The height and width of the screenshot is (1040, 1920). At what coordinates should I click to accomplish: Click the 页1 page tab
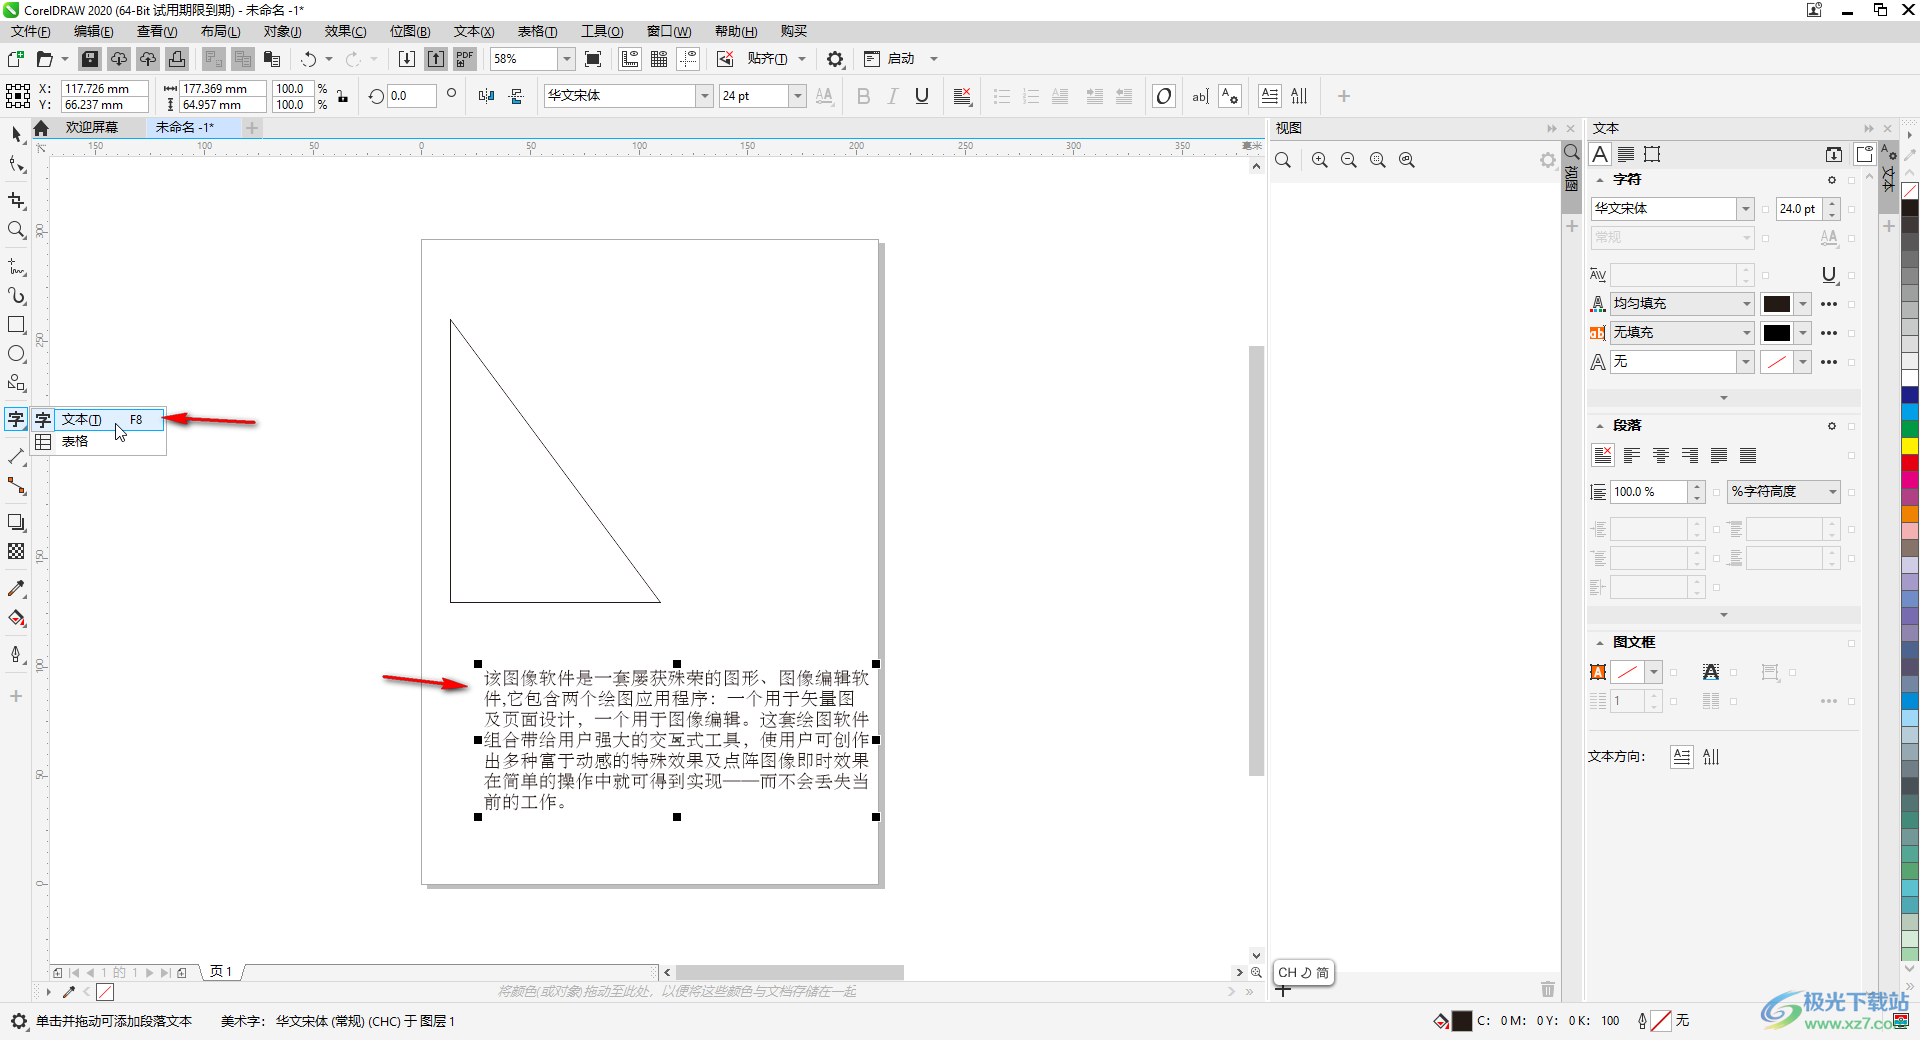coord(221,972)
